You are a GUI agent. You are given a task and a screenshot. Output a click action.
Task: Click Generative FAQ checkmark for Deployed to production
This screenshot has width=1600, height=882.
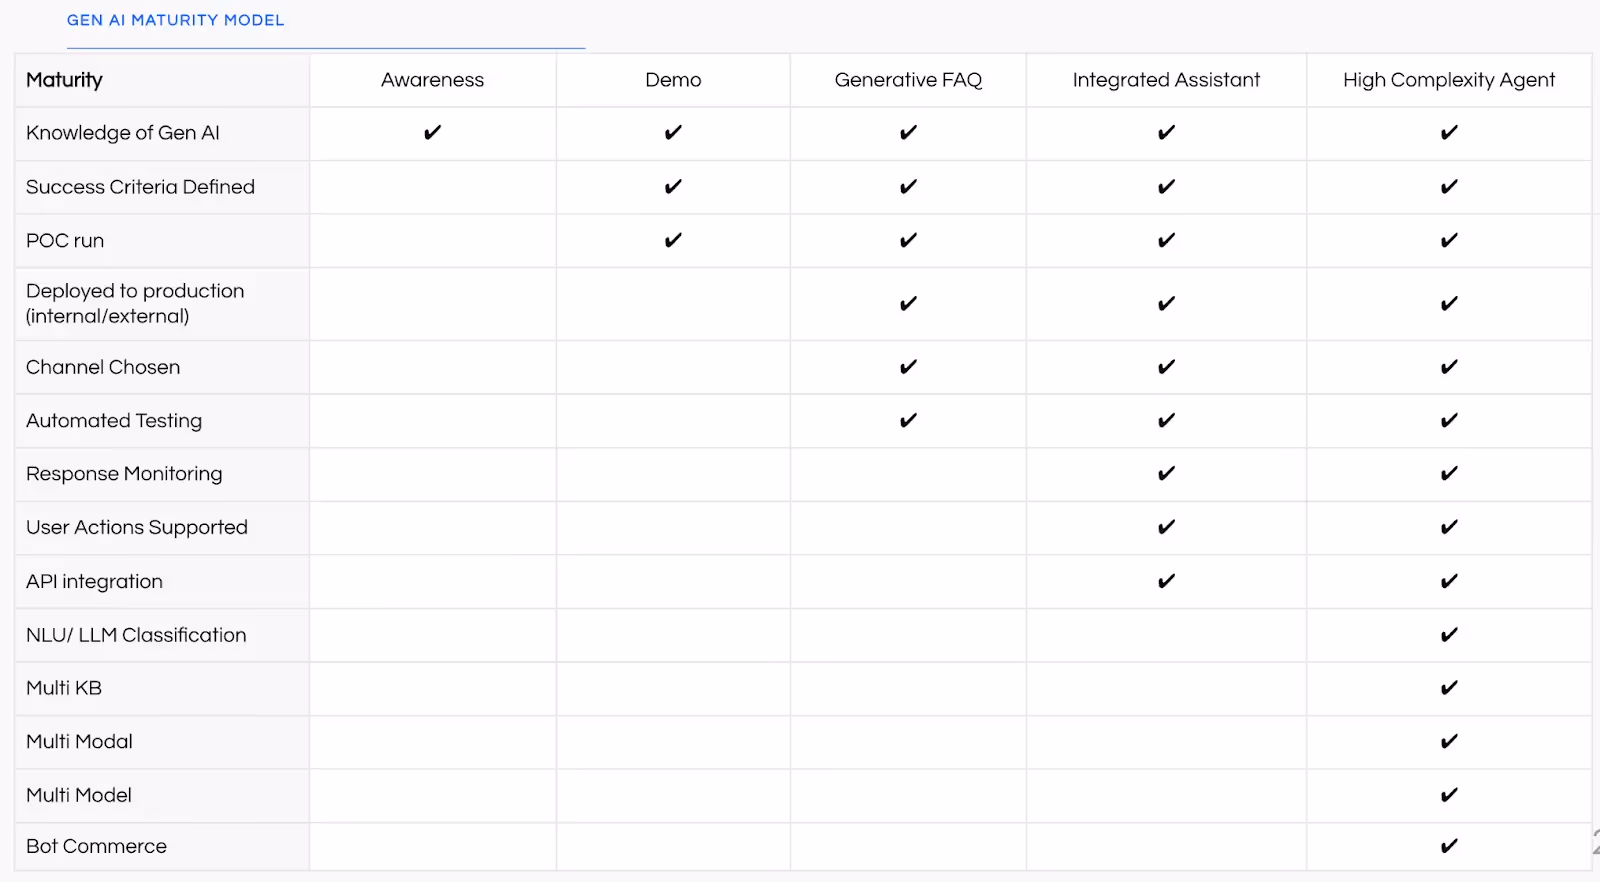[908, 303]
